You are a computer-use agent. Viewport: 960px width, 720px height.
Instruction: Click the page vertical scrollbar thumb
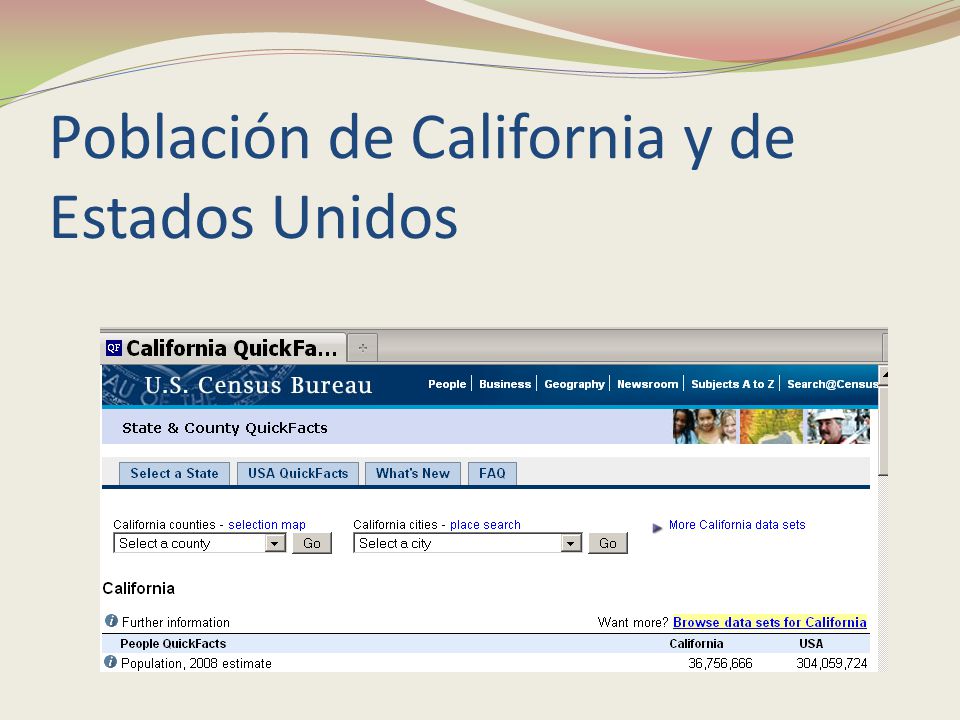[883, 430]
